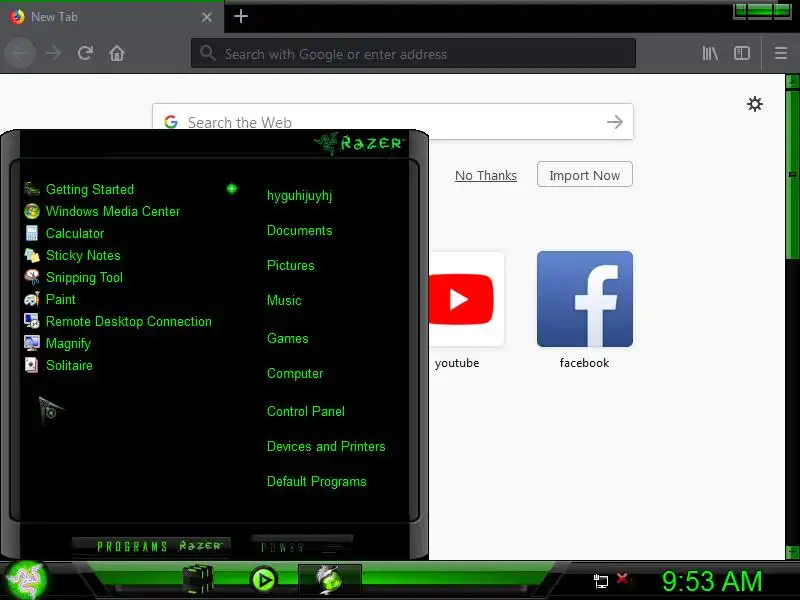
Task: Open the Firefox hamburger menu
Action: pos(781,53)
